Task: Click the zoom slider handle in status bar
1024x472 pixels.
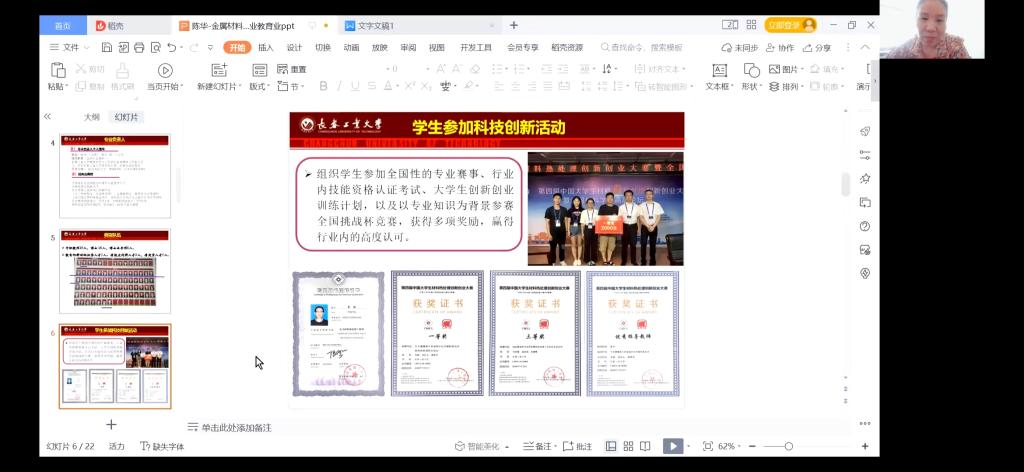Action: [x=788, y=446]
